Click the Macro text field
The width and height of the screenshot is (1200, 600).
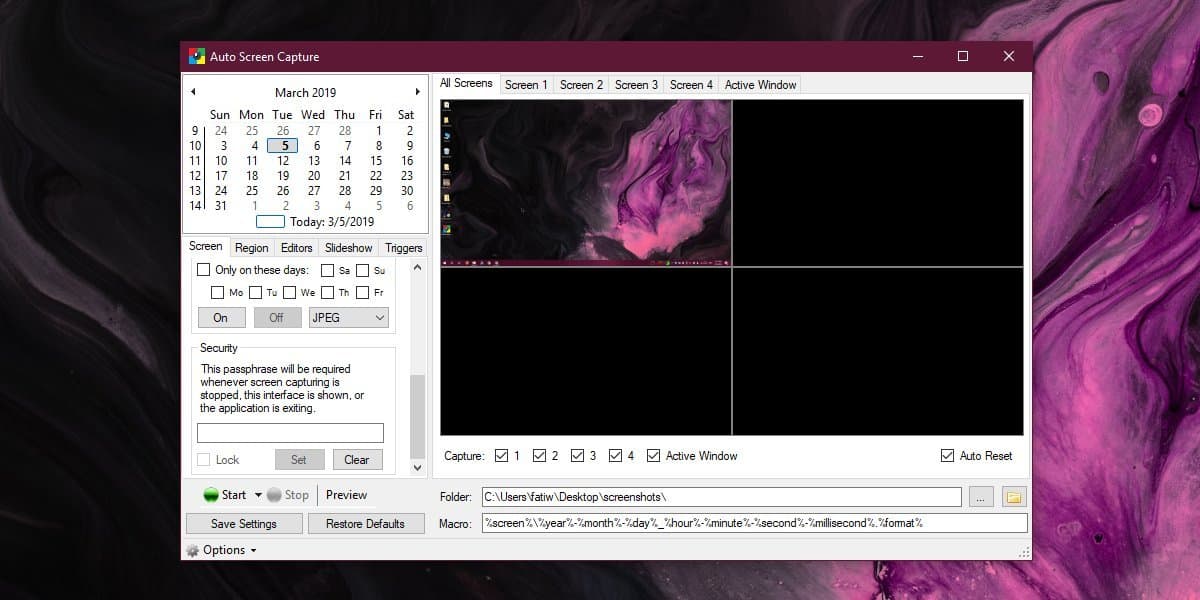point(754,523)
